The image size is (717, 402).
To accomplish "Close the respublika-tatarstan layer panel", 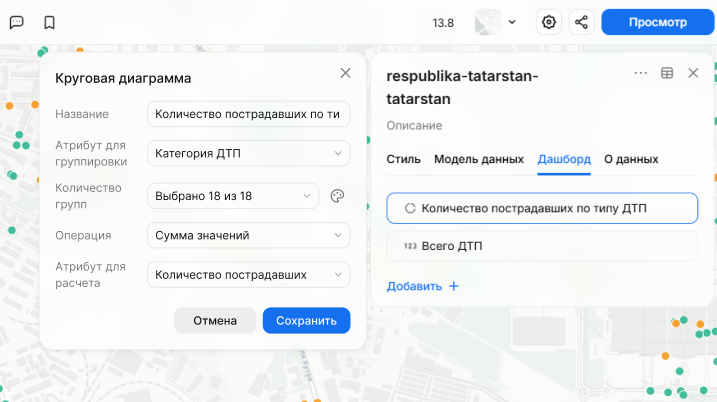I will pos(693,73).
